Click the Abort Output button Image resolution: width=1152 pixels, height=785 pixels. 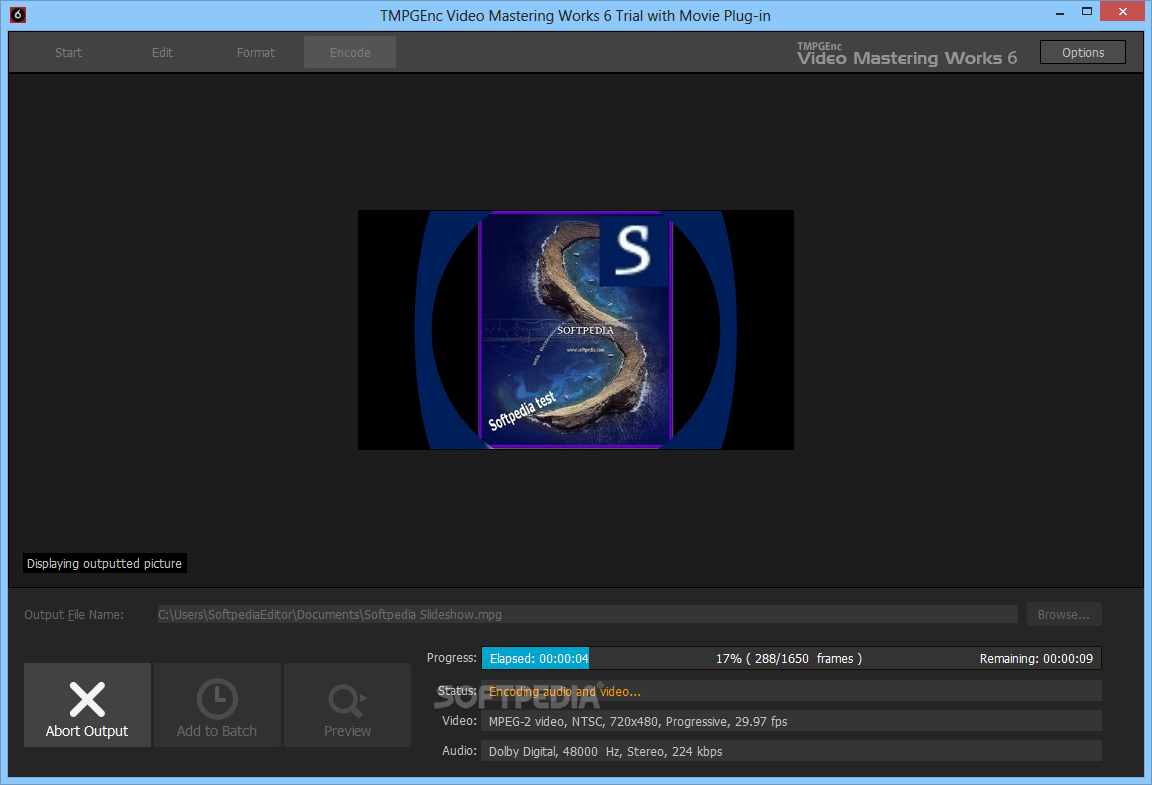pos(87,705)
